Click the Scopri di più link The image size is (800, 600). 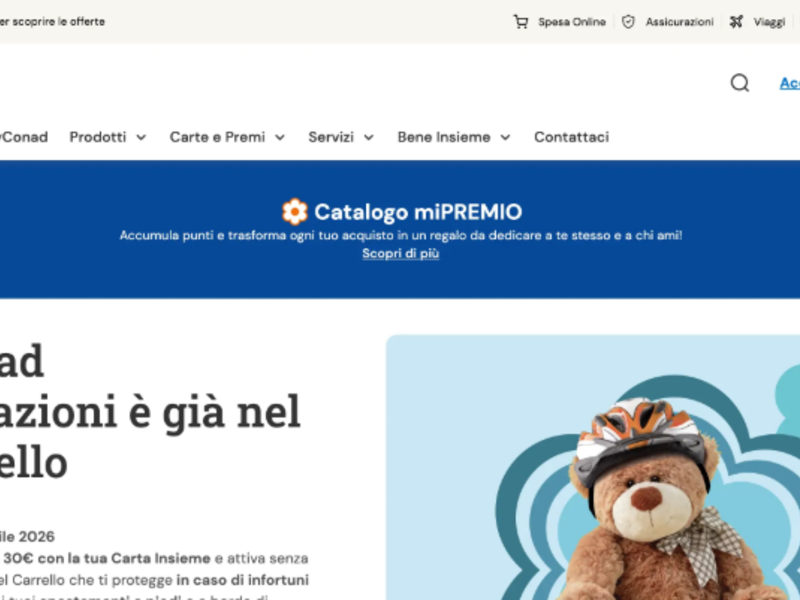tap(400, 254)
